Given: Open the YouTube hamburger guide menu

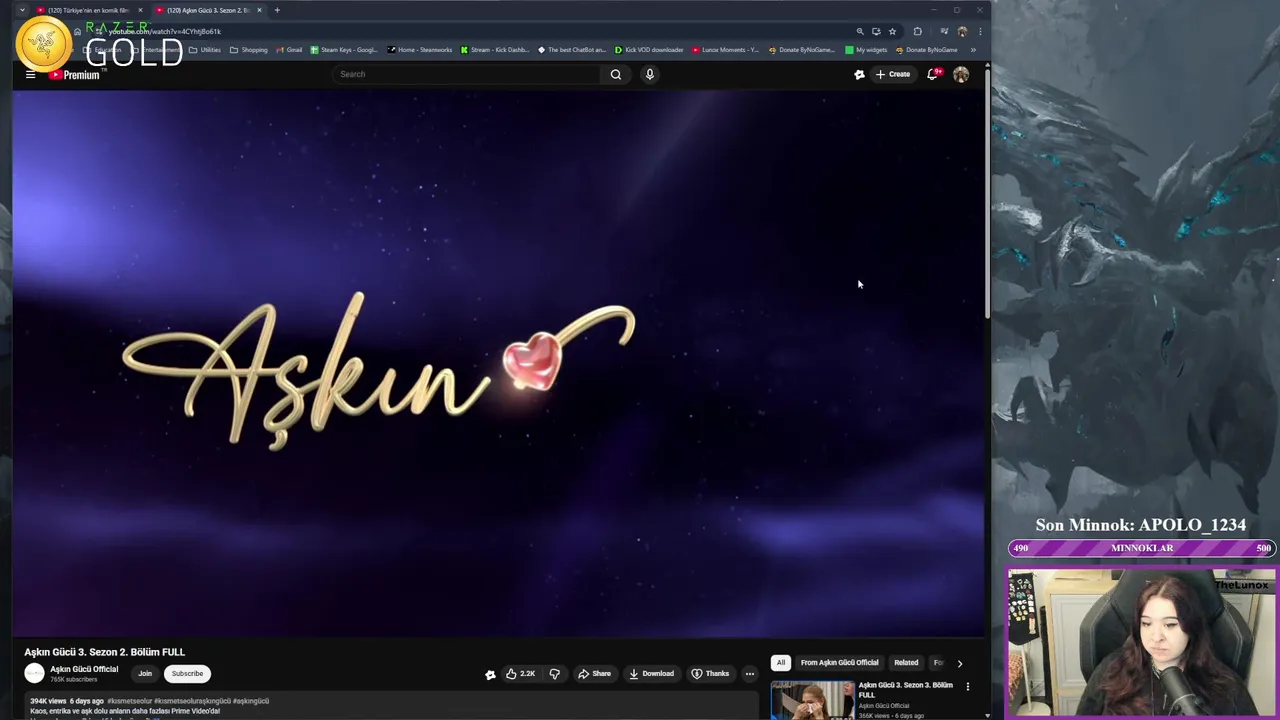Looking at the screenshot, I should [30, 74].
